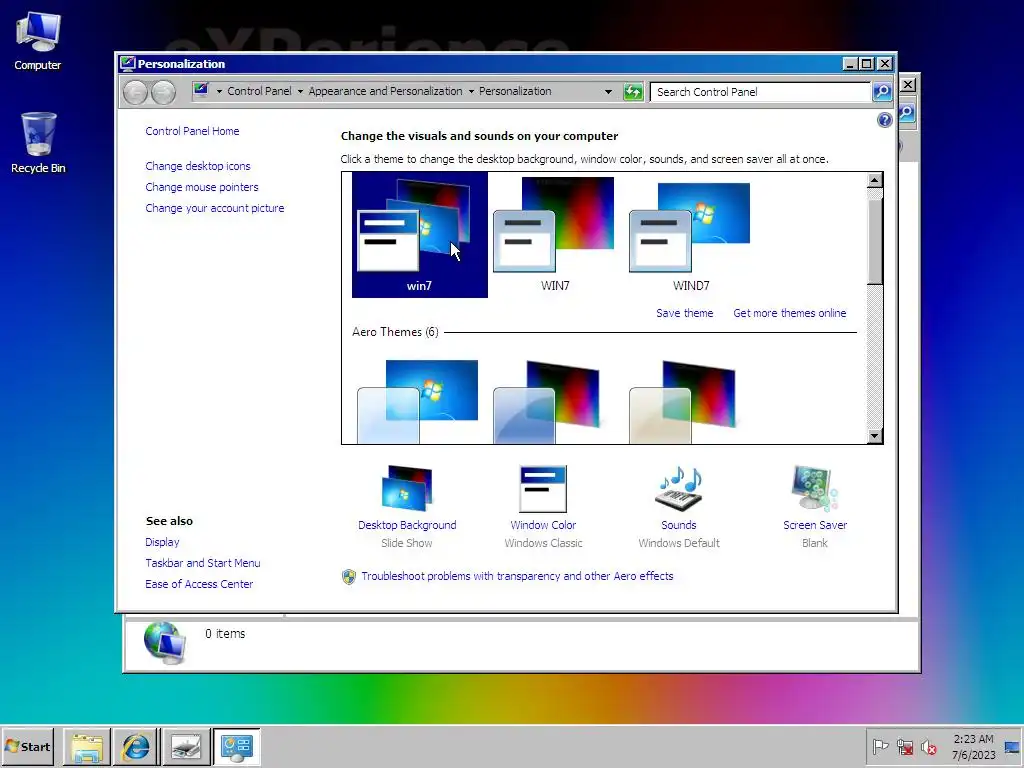
Task: Click the Forward navigation arrow button
Action: pos(163,92)
